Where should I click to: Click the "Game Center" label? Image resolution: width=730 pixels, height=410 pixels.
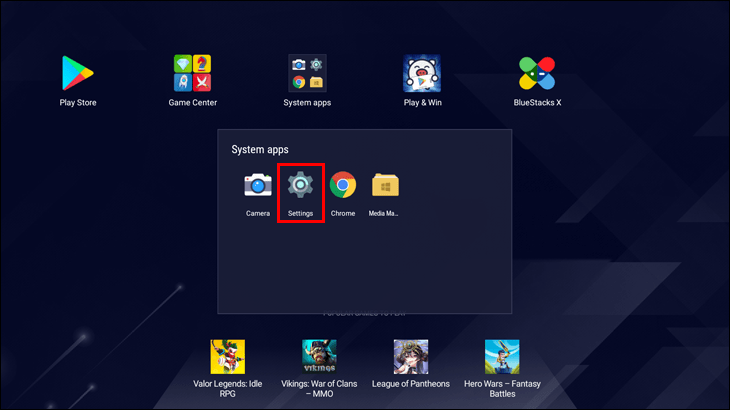193,102
